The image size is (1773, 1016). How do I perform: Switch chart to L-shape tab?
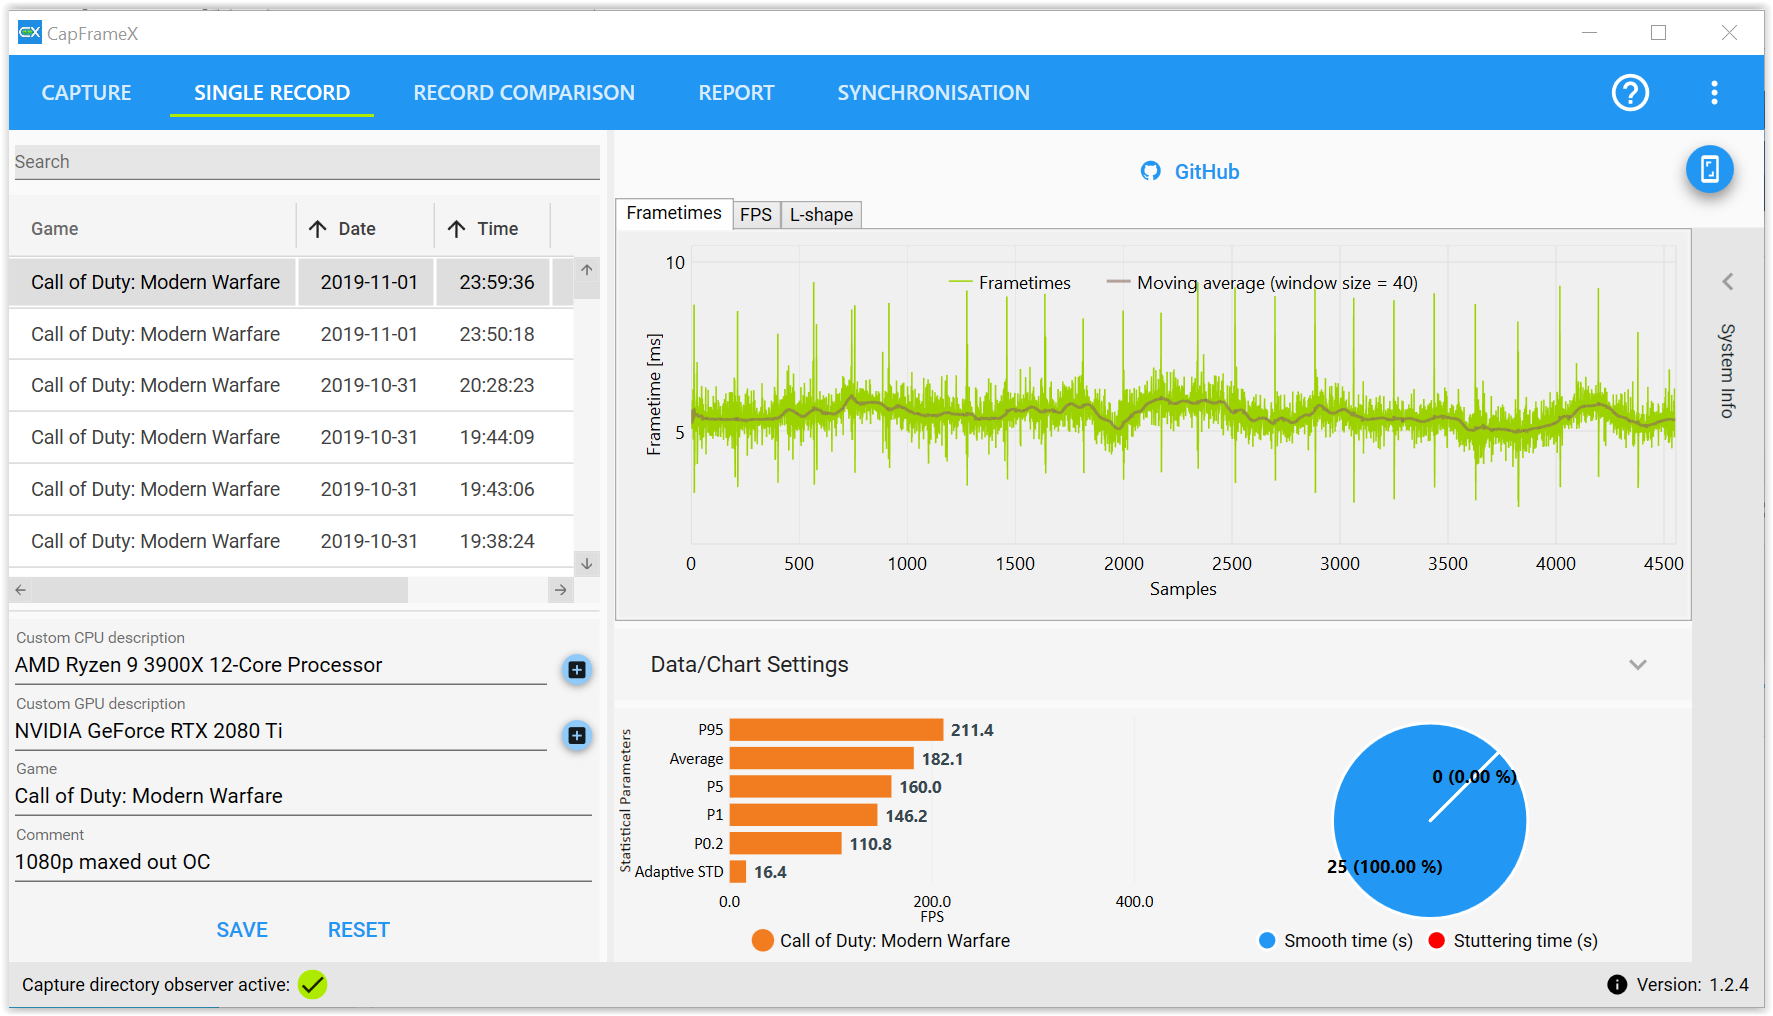coord(821,215)
